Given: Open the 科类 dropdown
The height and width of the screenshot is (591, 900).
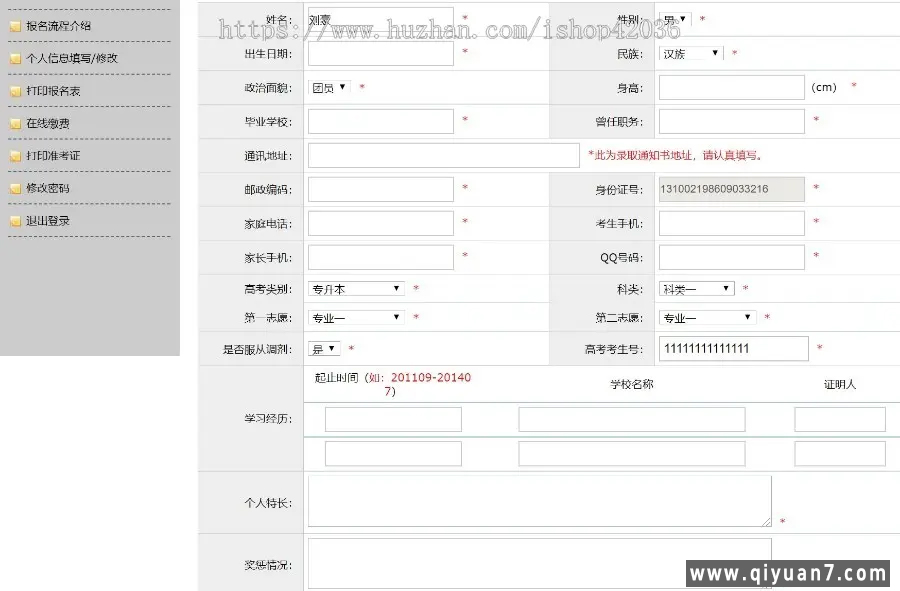Looking at the screenshot, I should coord(696,289).
